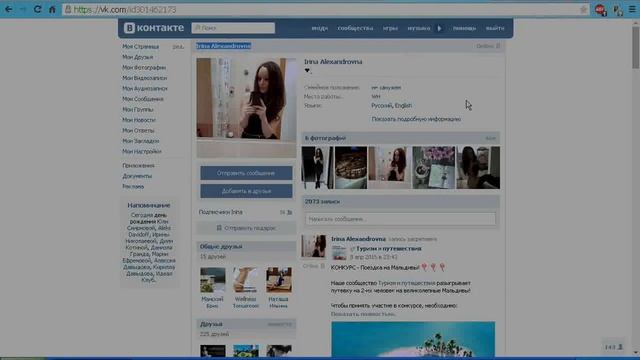640x360 pixels.
Task: Focus the Поиск search field
Action: click(x=233, y=28)
